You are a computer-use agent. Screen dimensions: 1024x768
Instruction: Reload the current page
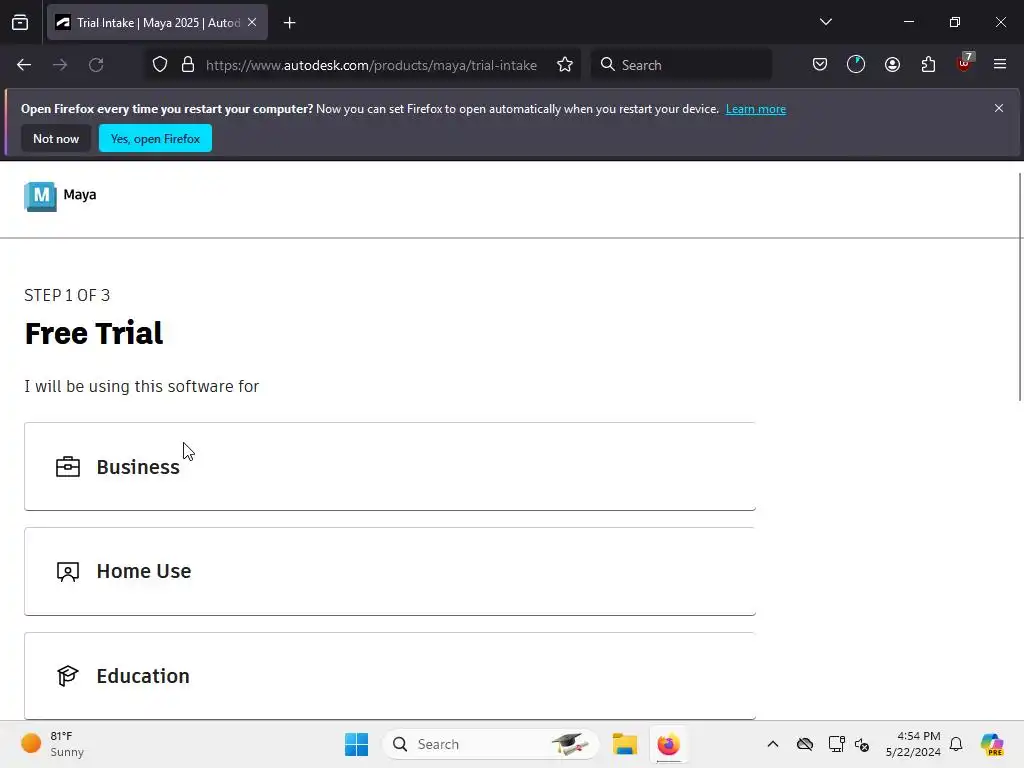click(x=96, y=65)
